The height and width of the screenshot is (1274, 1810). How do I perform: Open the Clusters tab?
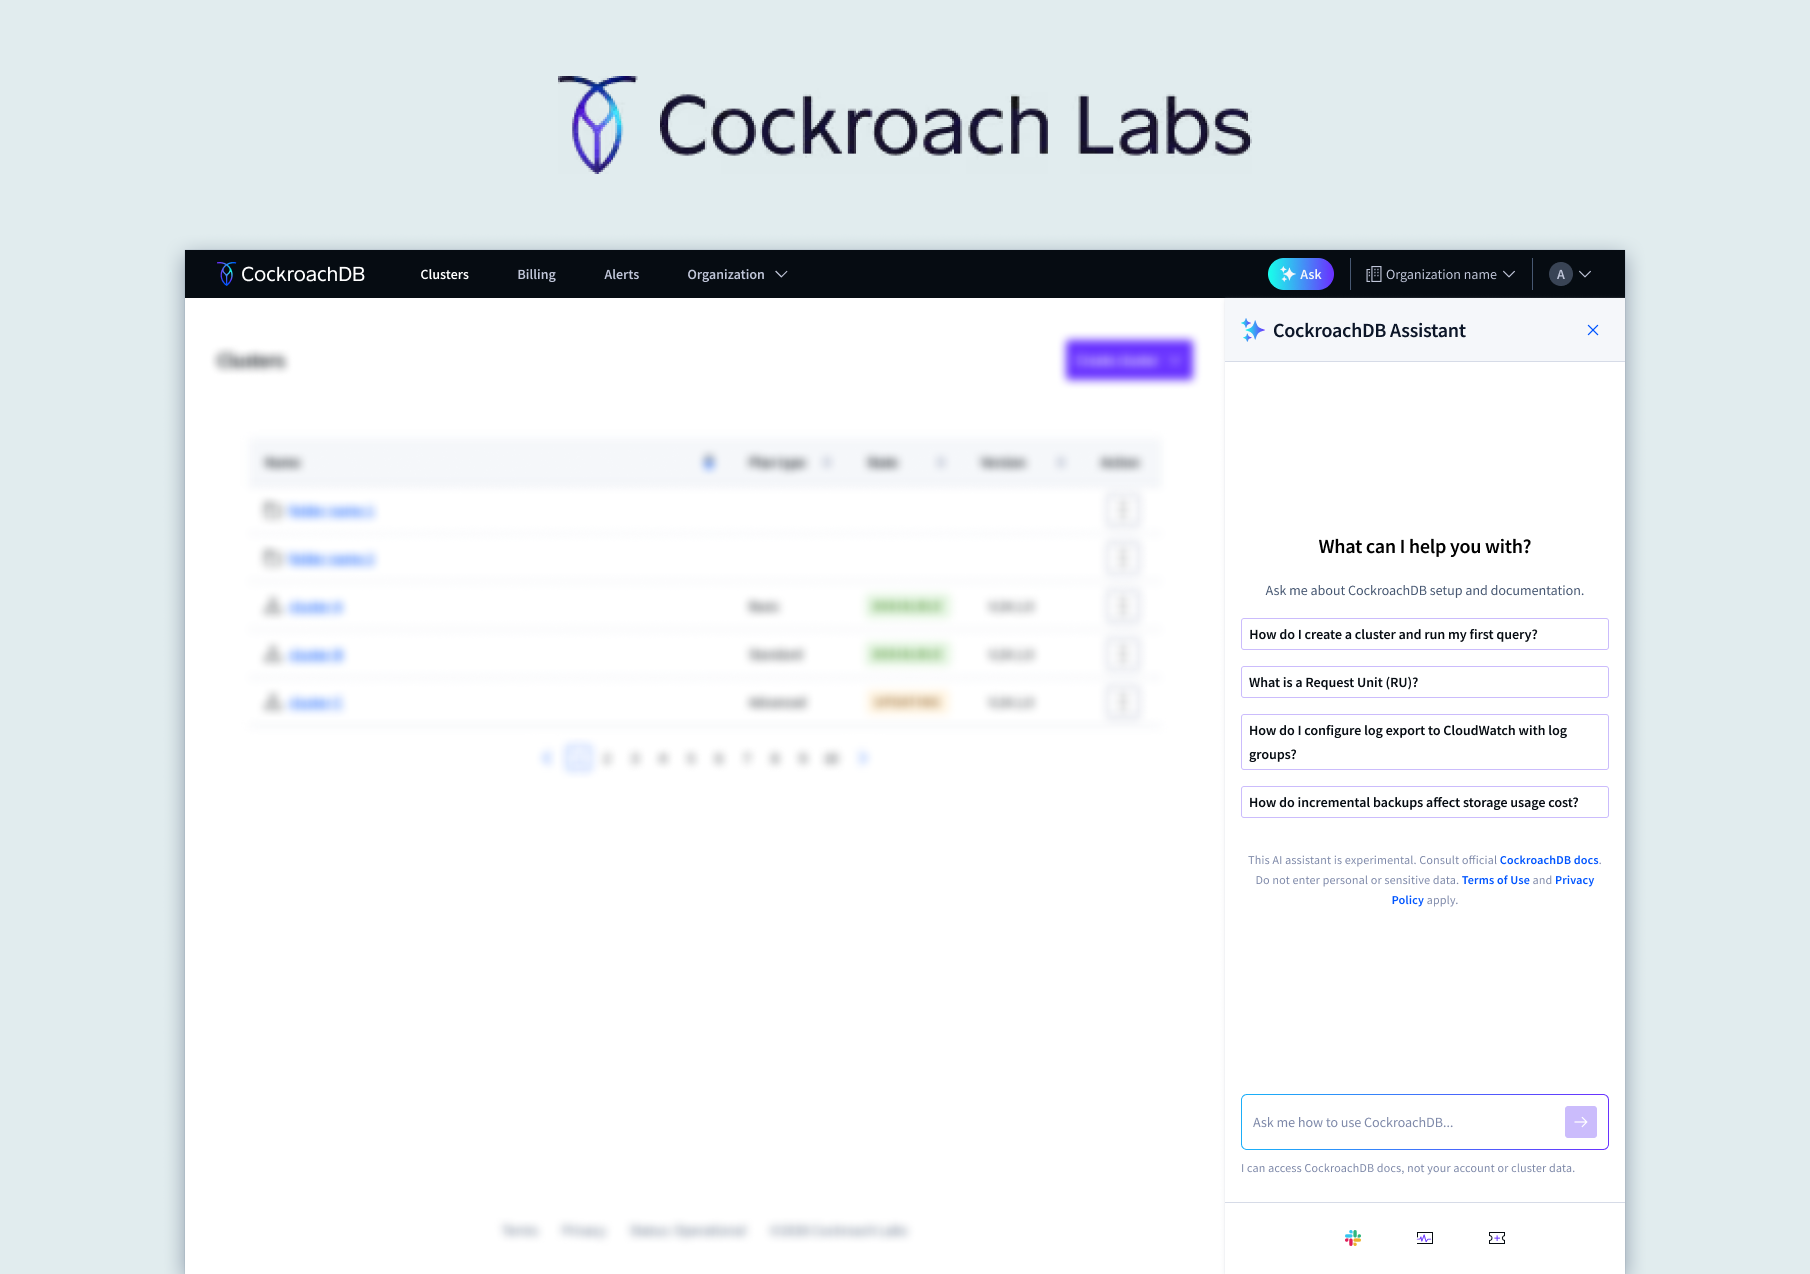pos(444,274)
